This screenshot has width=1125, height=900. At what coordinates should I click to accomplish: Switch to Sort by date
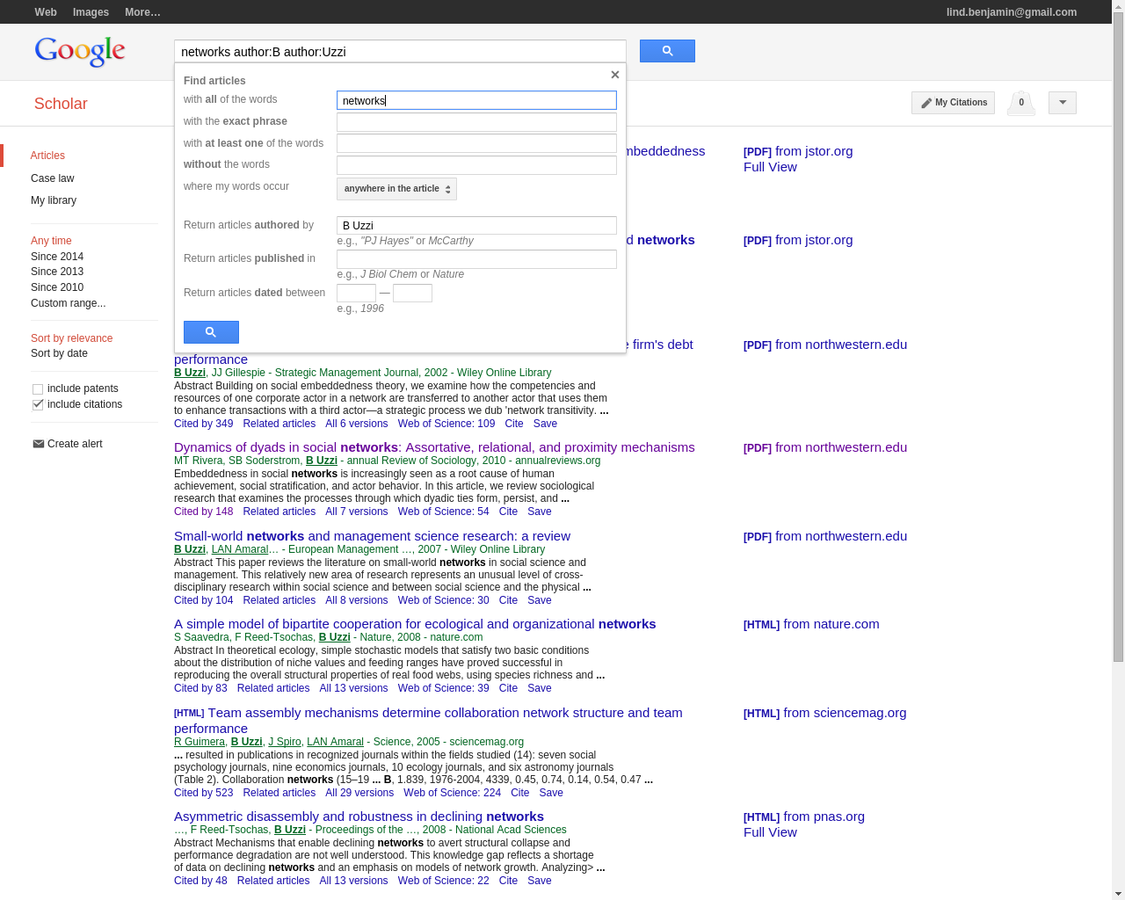coord(59,353)
